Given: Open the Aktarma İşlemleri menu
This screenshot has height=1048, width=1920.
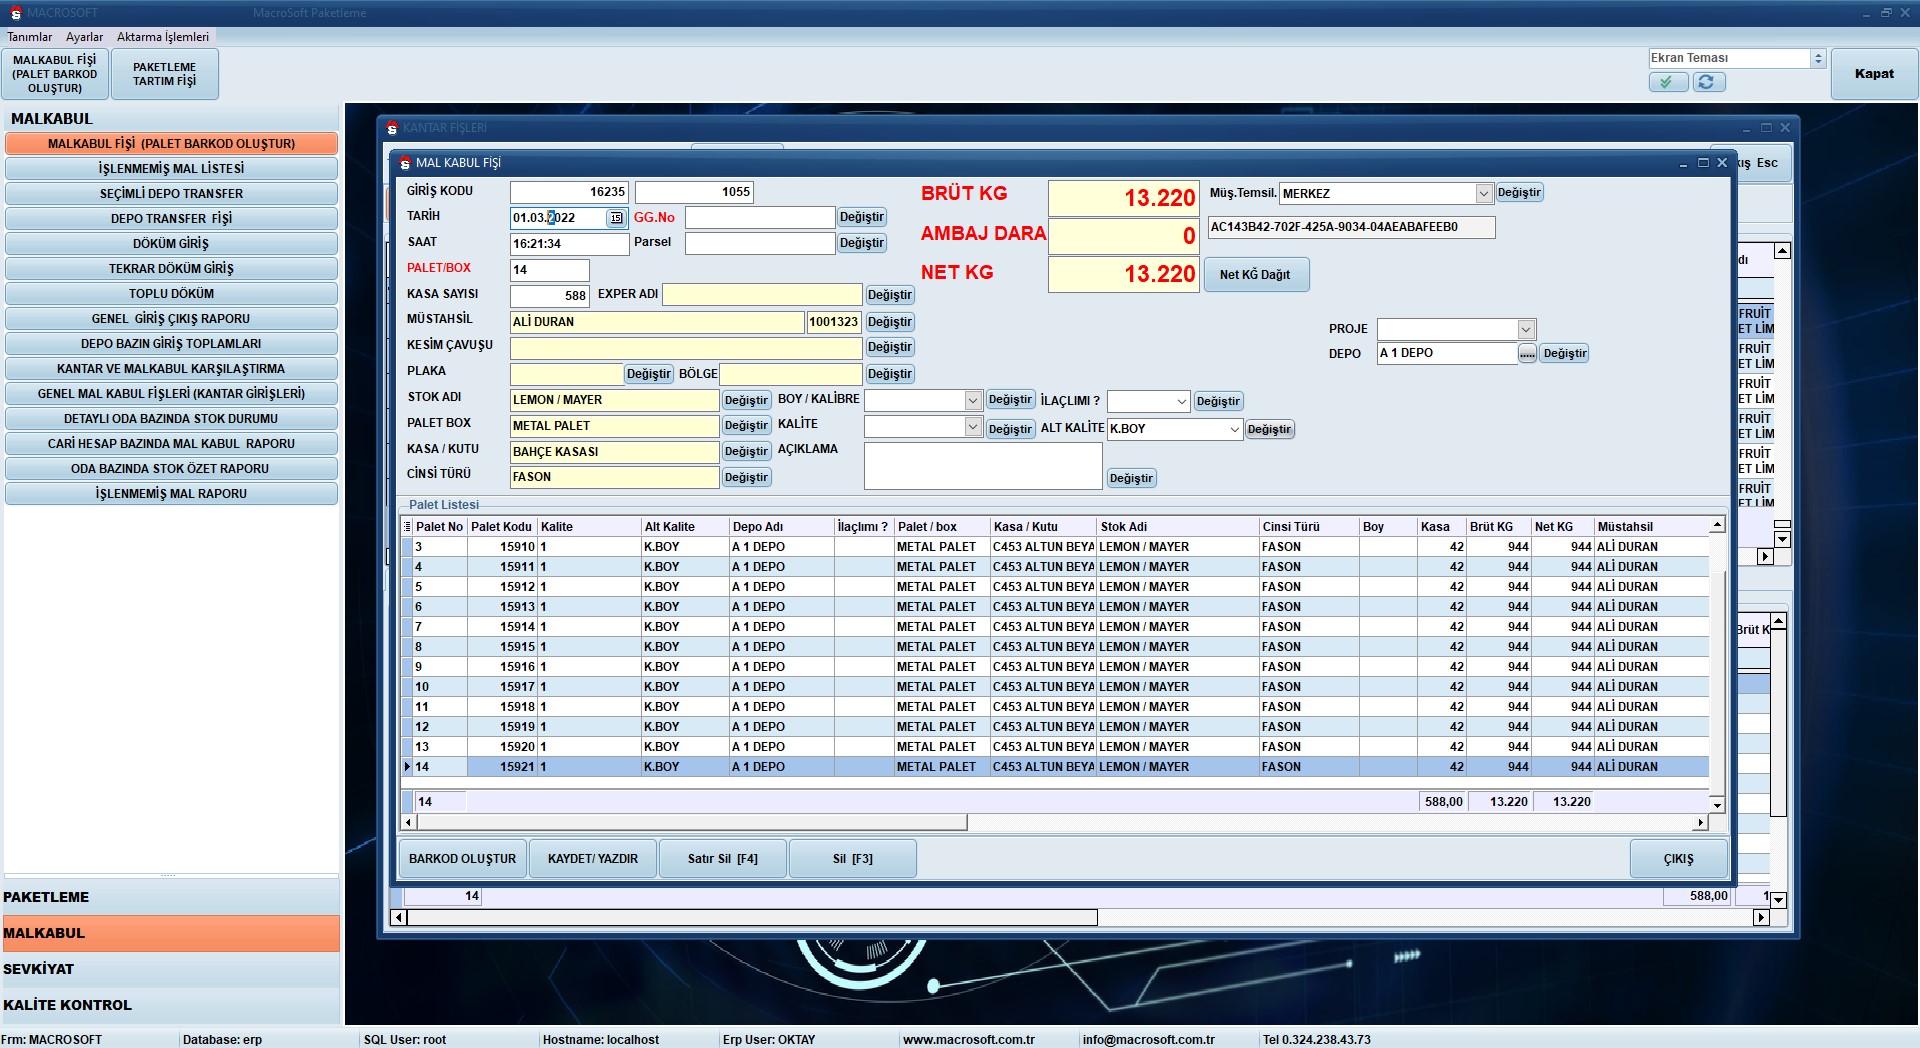Looking at the screenshot, I should pos(162,37).
